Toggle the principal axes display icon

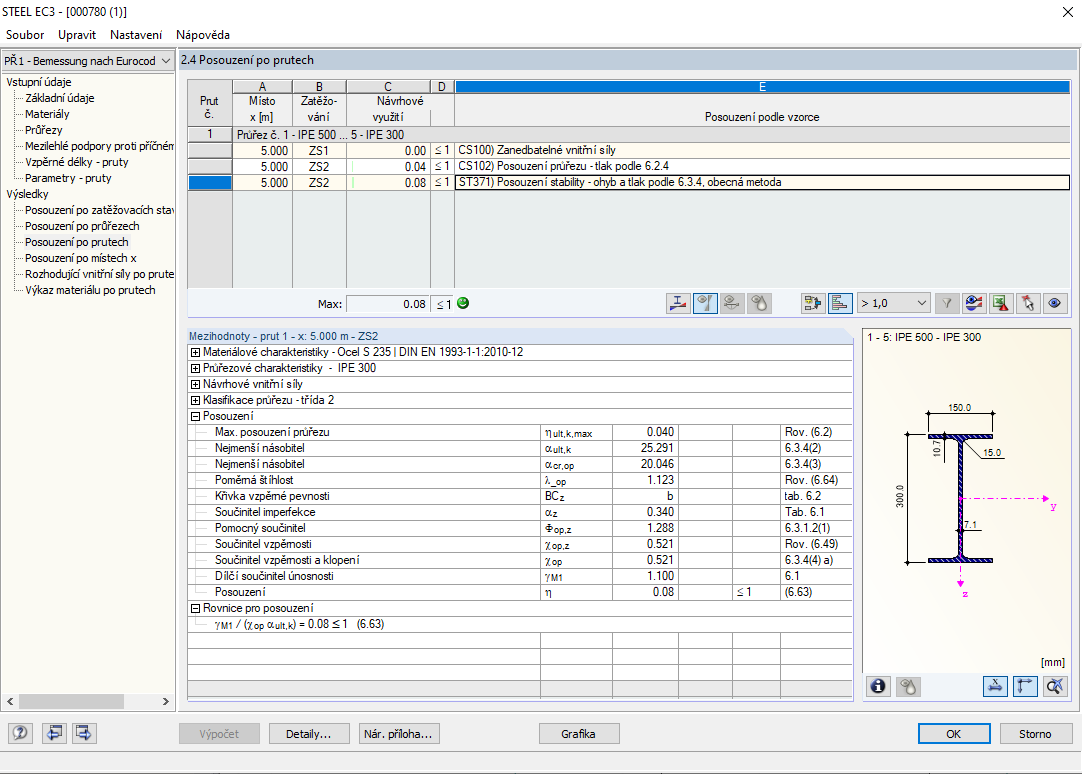(1025, 686)
